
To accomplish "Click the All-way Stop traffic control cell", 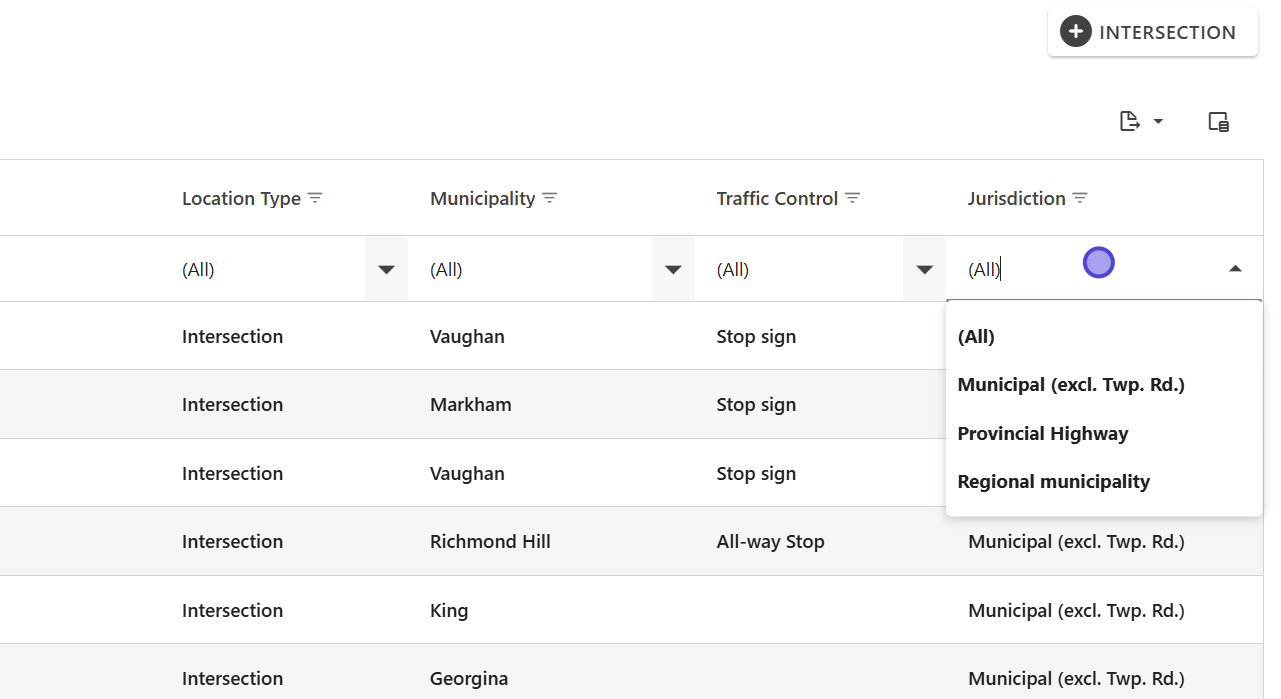I will point(770,542).
